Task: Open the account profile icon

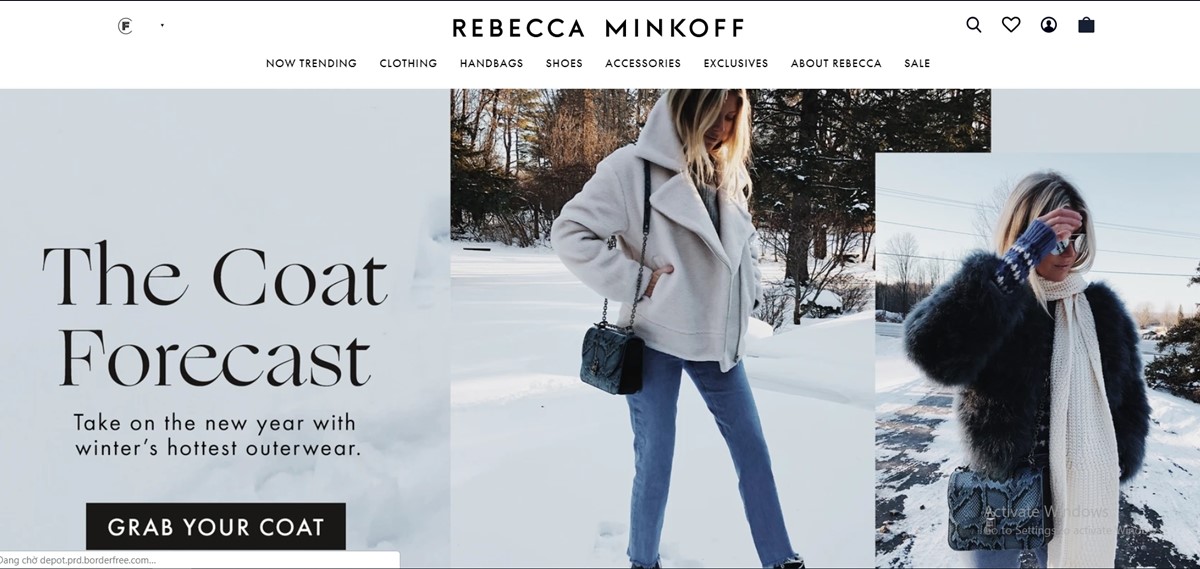Action: pyautogui.click(x=1048, y=25)
